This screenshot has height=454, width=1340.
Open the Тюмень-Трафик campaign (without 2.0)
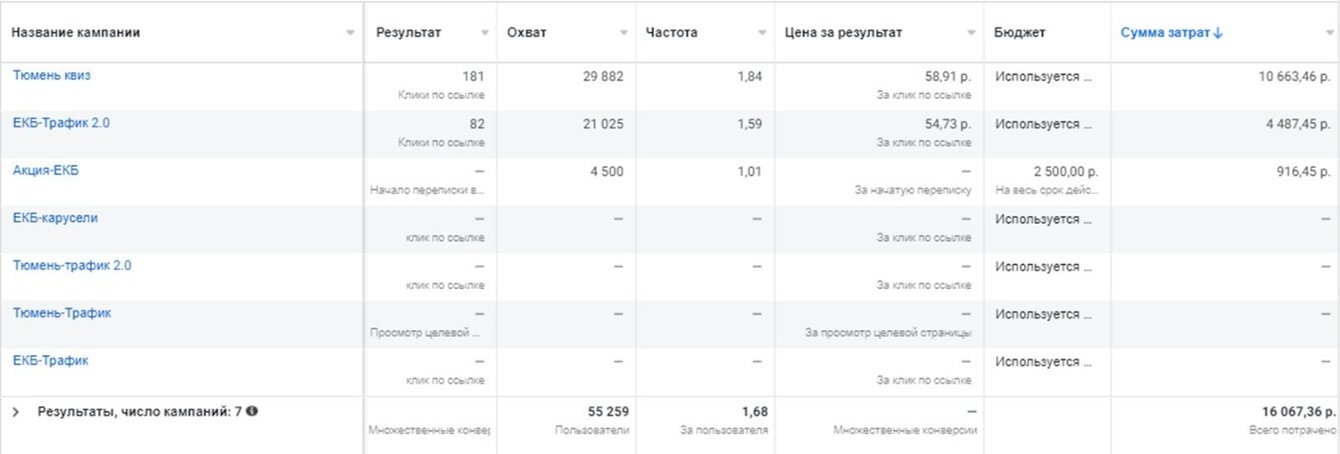pos(62,312)
